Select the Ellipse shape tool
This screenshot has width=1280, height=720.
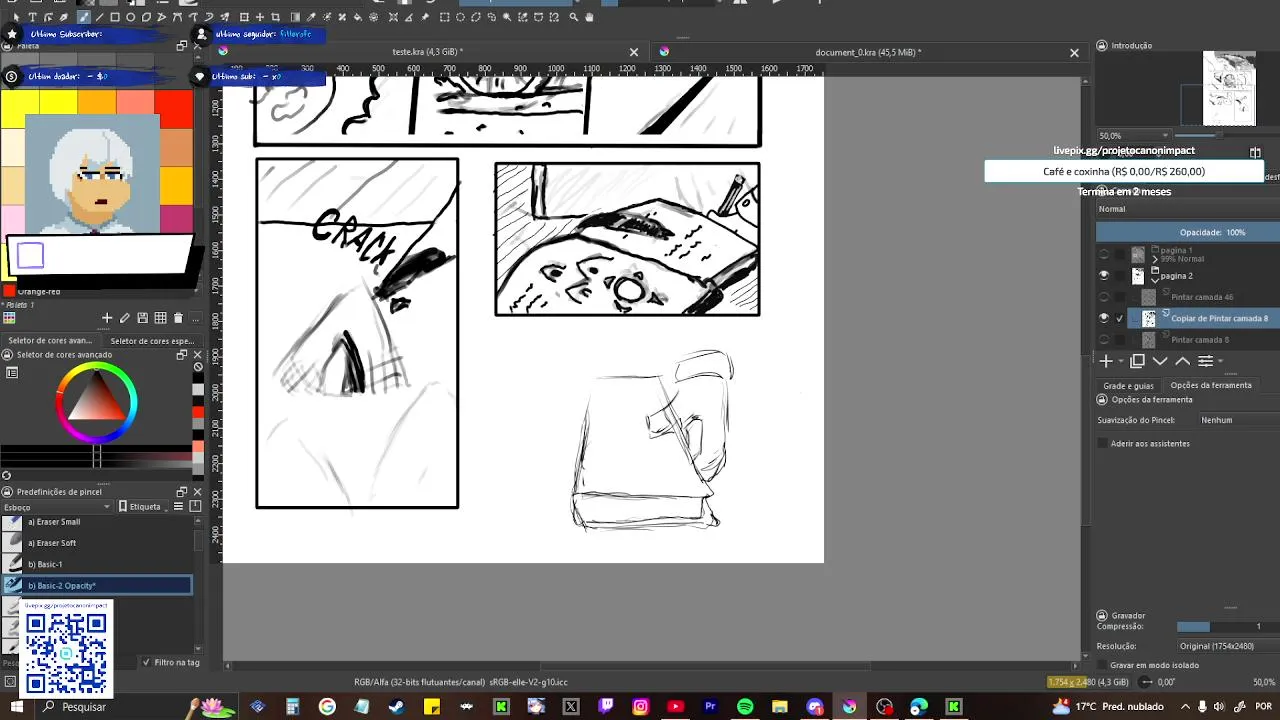(x=130, y=17)
